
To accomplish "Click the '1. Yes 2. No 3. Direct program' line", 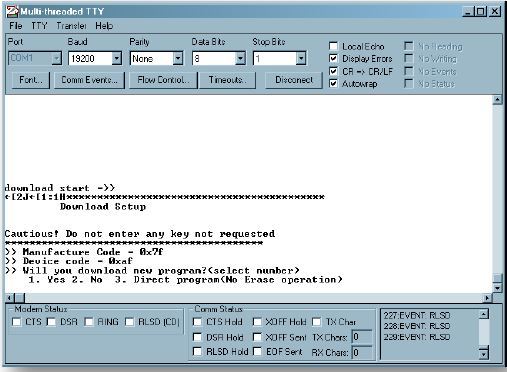I will click(x=186, y=280).
